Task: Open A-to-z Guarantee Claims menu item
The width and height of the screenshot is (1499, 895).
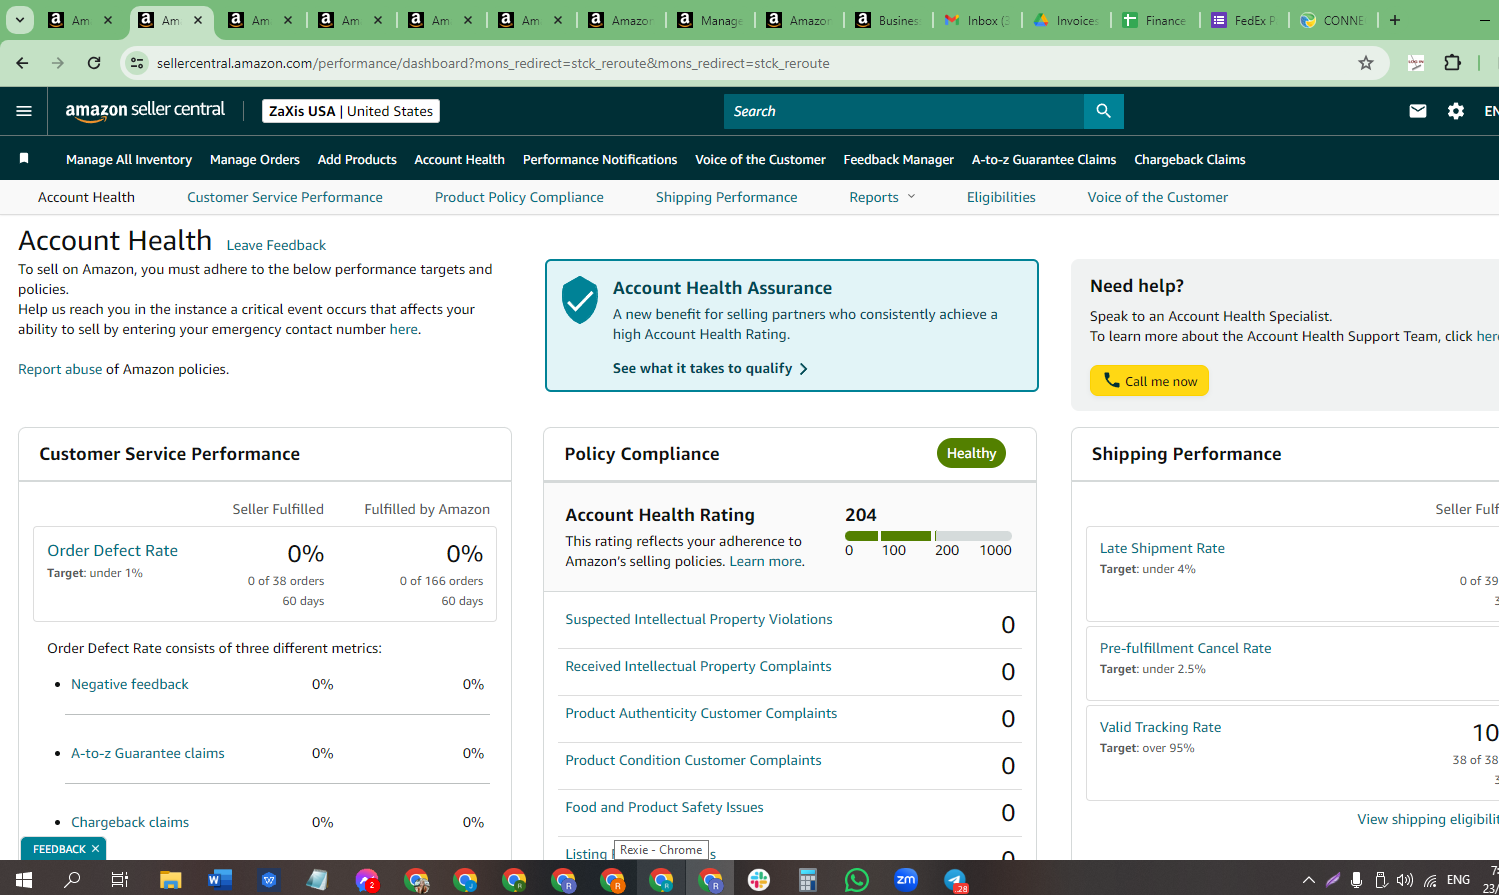Action: [1044, 159]
